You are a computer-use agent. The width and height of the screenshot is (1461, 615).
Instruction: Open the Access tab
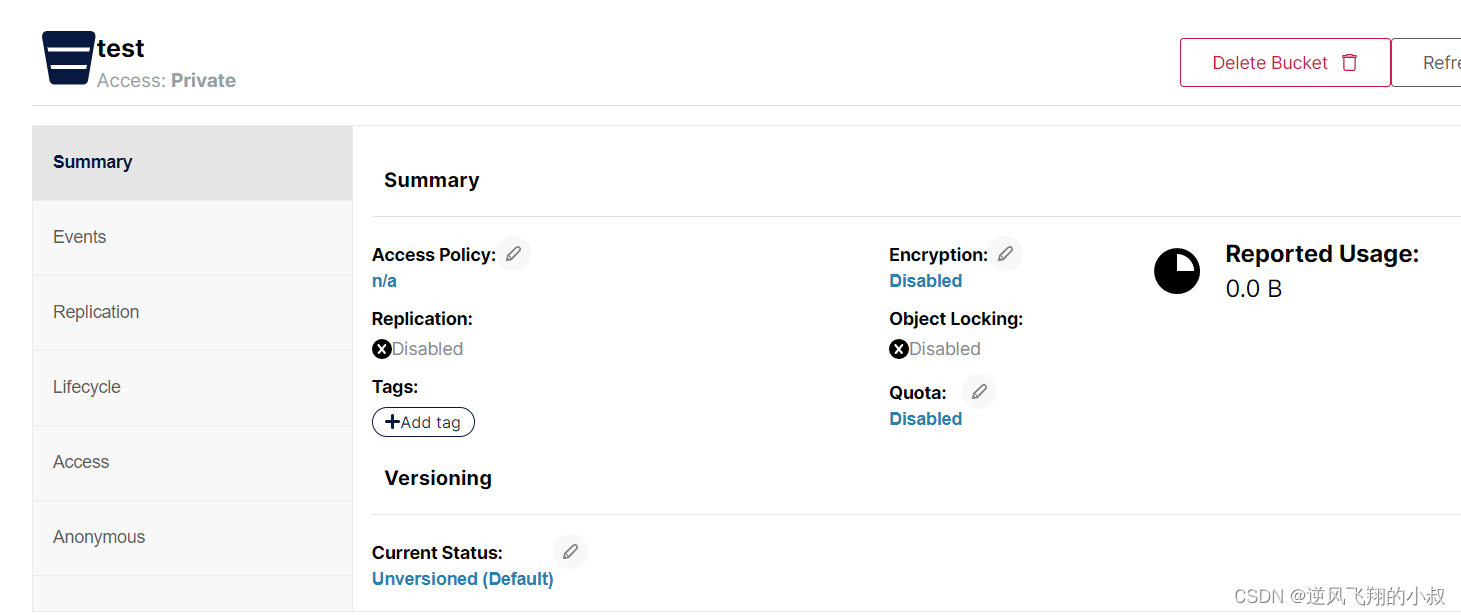tap(192, 463)
